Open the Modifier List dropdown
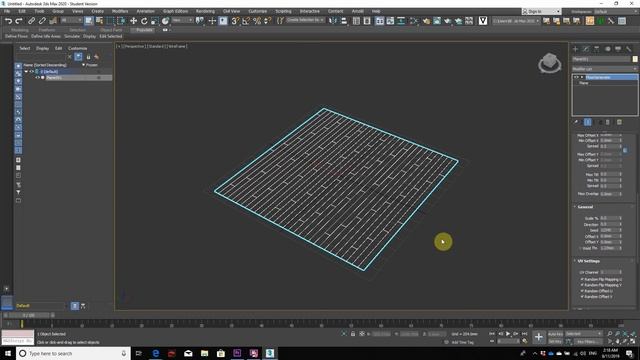Screen dimensions: 640x360 604,69
